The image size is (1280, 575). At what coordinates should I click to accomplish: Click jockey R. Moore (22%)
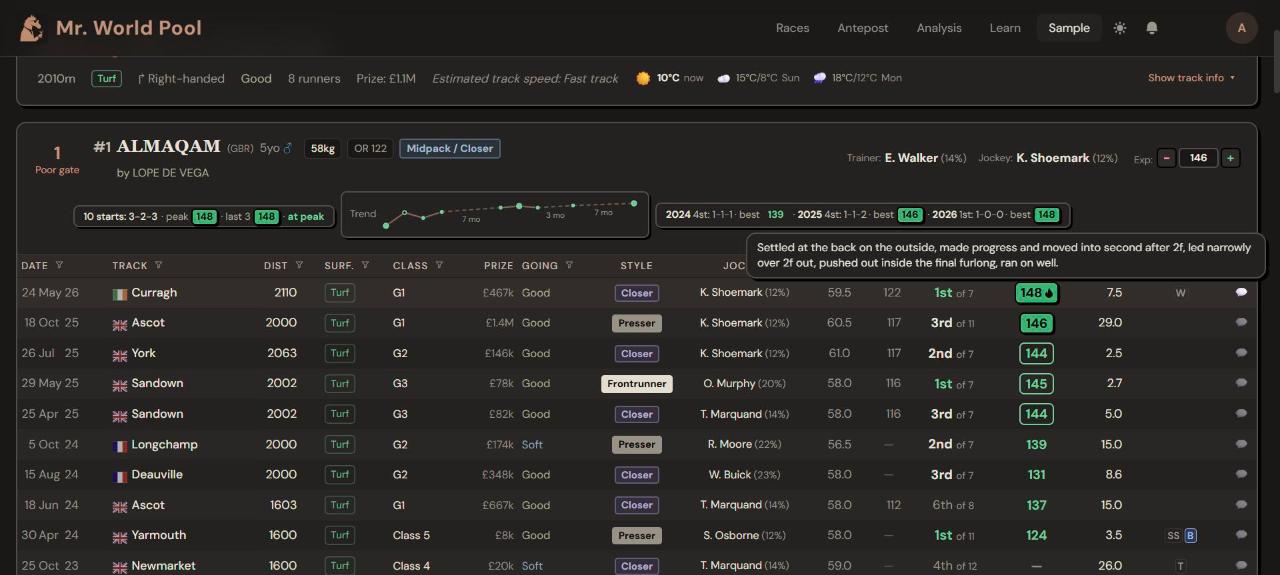[744, 445]
